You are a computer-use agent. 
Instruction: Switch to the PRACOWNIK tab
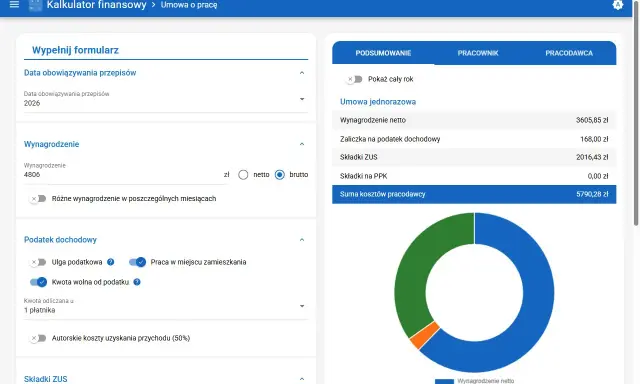click(478, 53)
